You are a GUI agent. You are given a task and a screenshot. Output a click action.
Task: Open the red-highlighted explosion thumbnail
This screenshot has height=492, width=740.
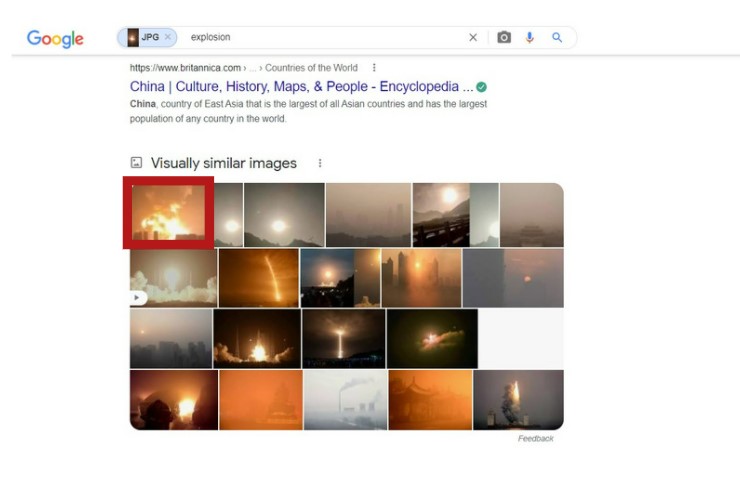tap(168, 212)
